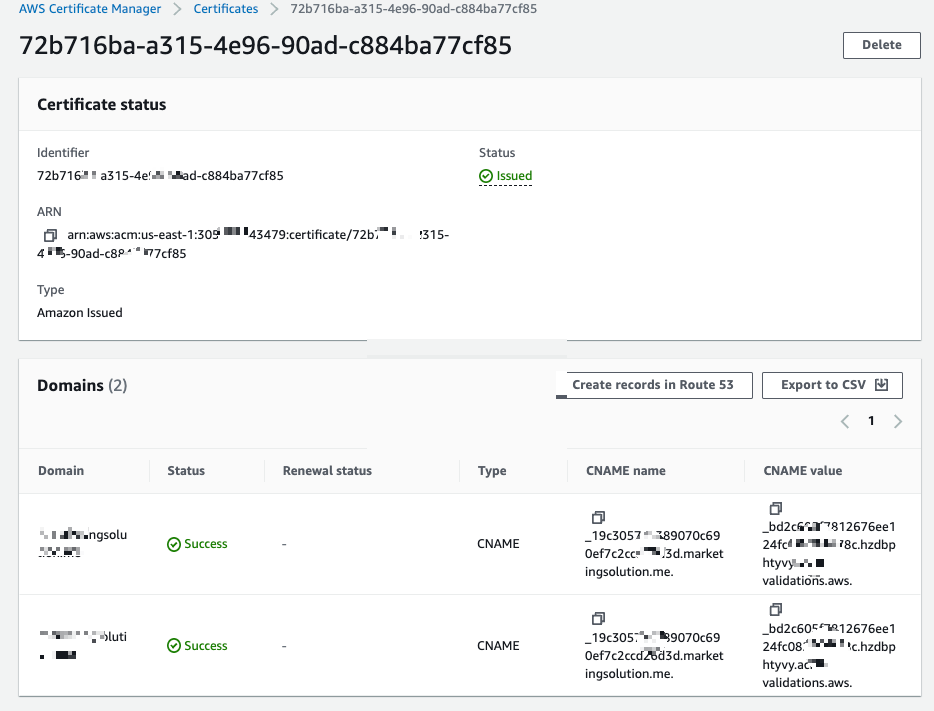Click the certificate ID breadcrumb text
The width and height of the screenshot is (934, 711).
tap(413, 9)
